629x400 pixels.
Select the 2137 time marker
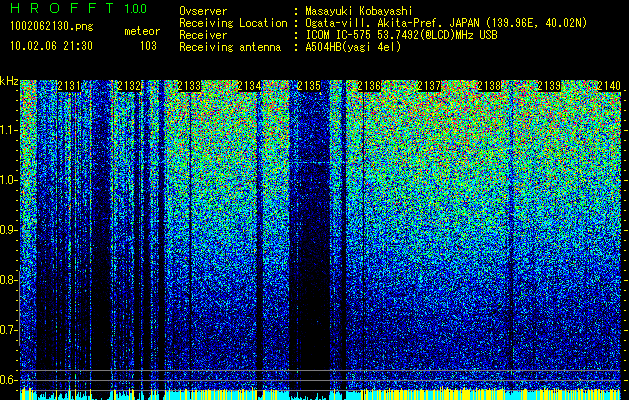(x=429, y=86)
